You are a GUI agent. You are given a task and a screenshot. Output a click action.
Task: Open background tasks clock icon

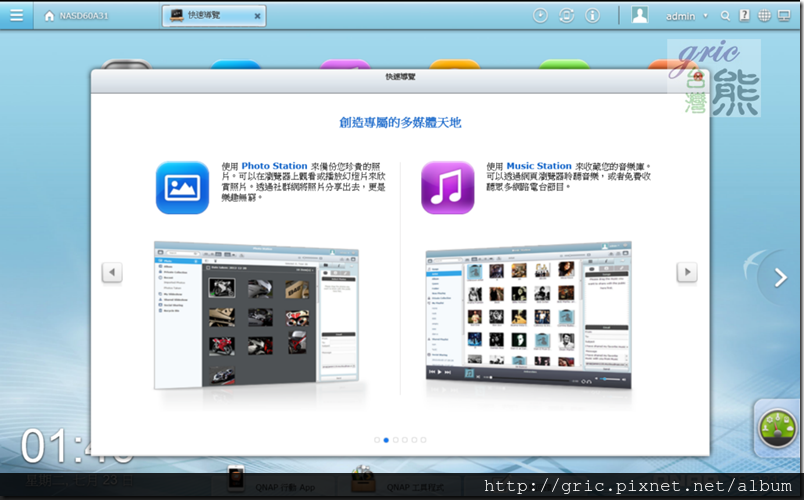540,15
